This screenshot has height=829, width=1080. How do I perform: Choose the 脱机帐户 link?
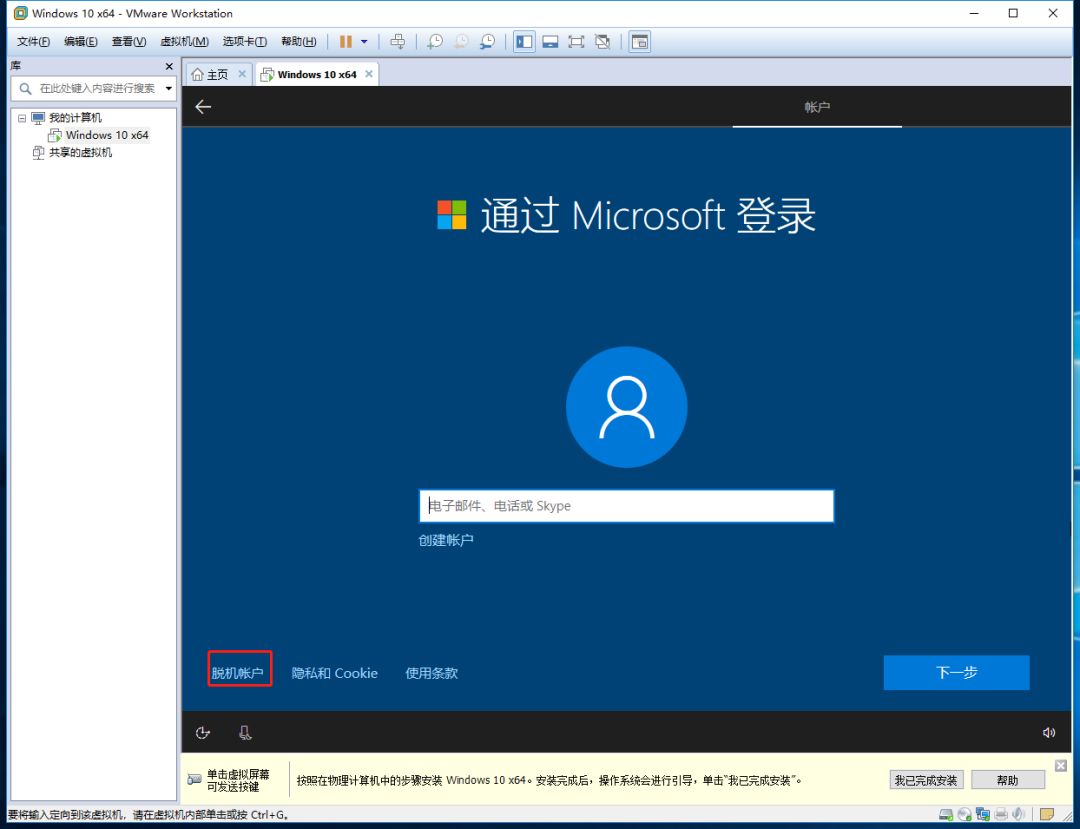[x=237, y=673]
